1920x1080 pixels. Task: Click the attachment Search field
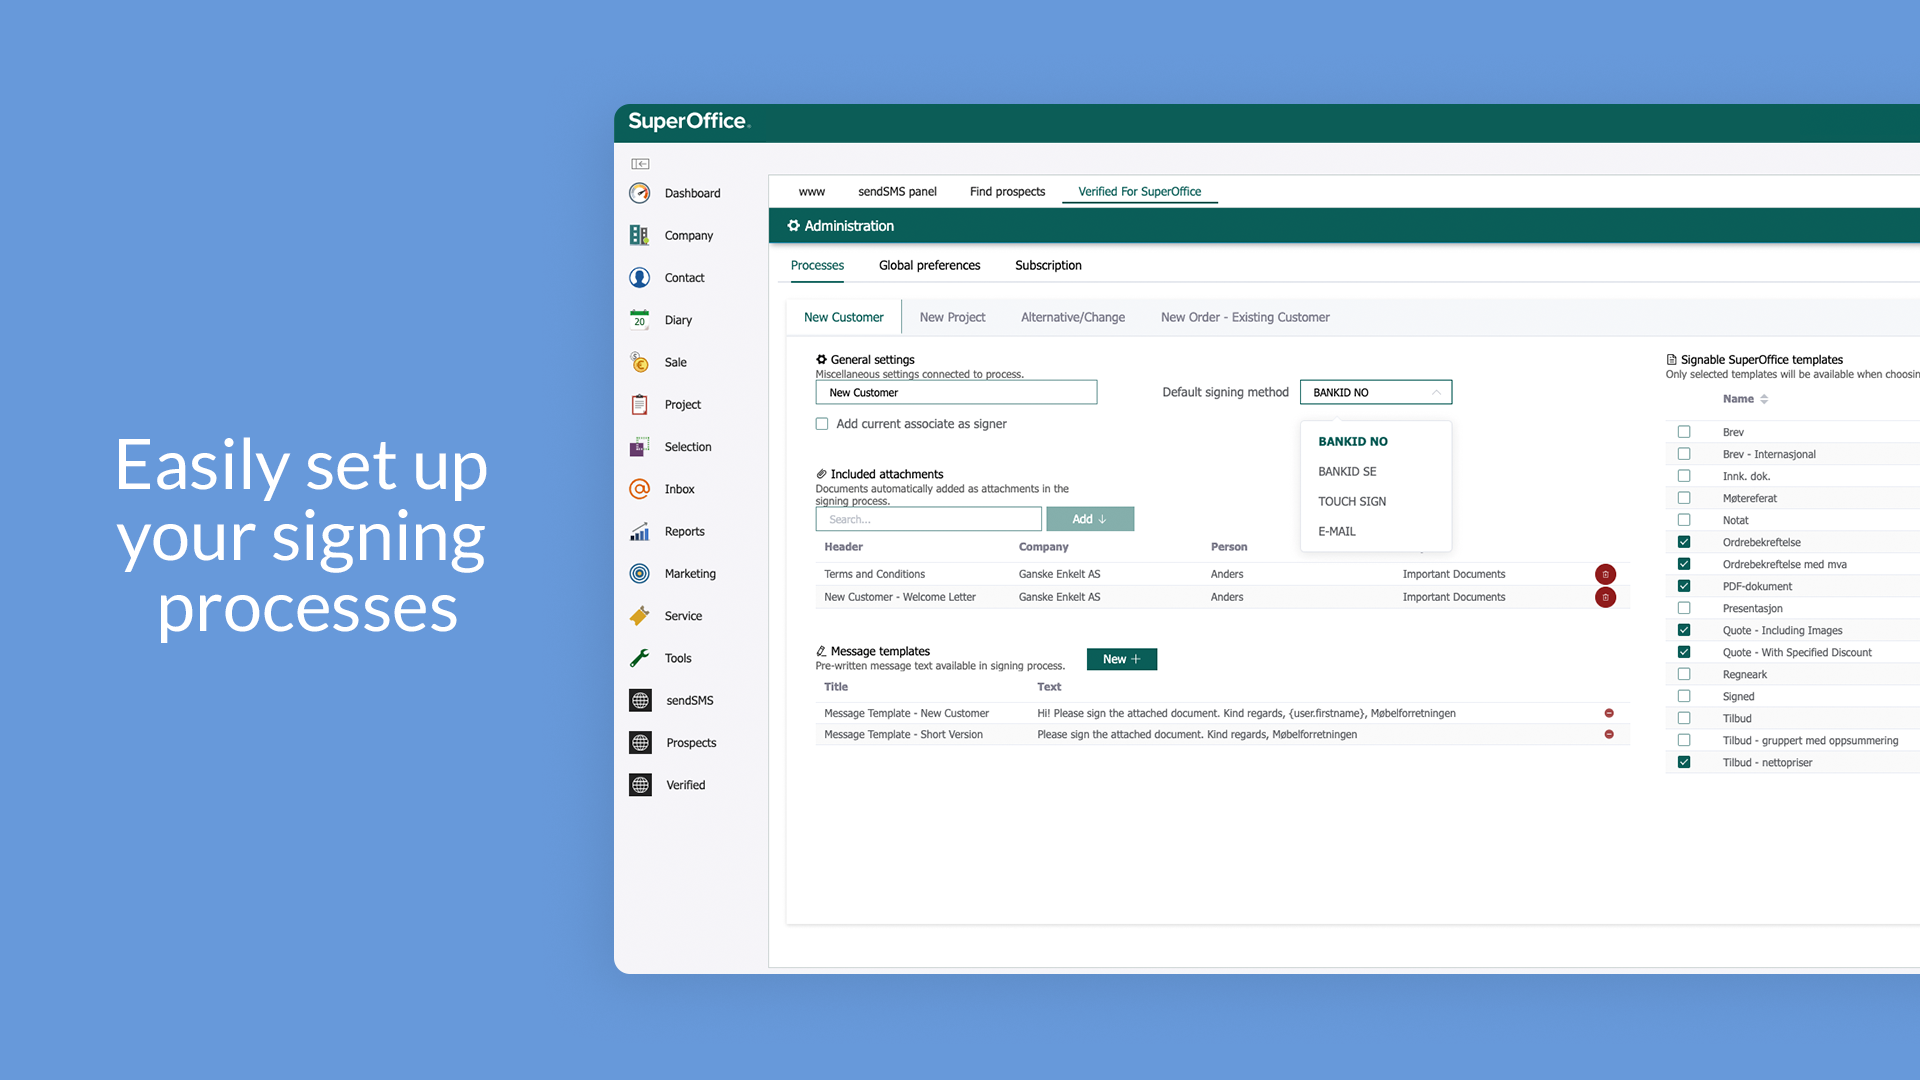click(928, 519)
